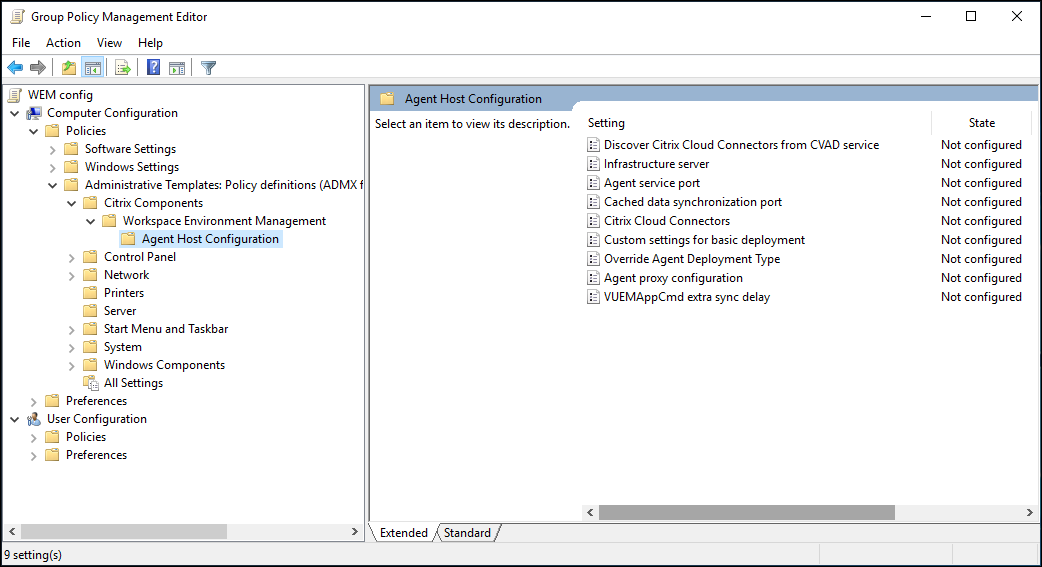
Task: Click the Up One Level folder icon
Action: [x=68, y=68]
